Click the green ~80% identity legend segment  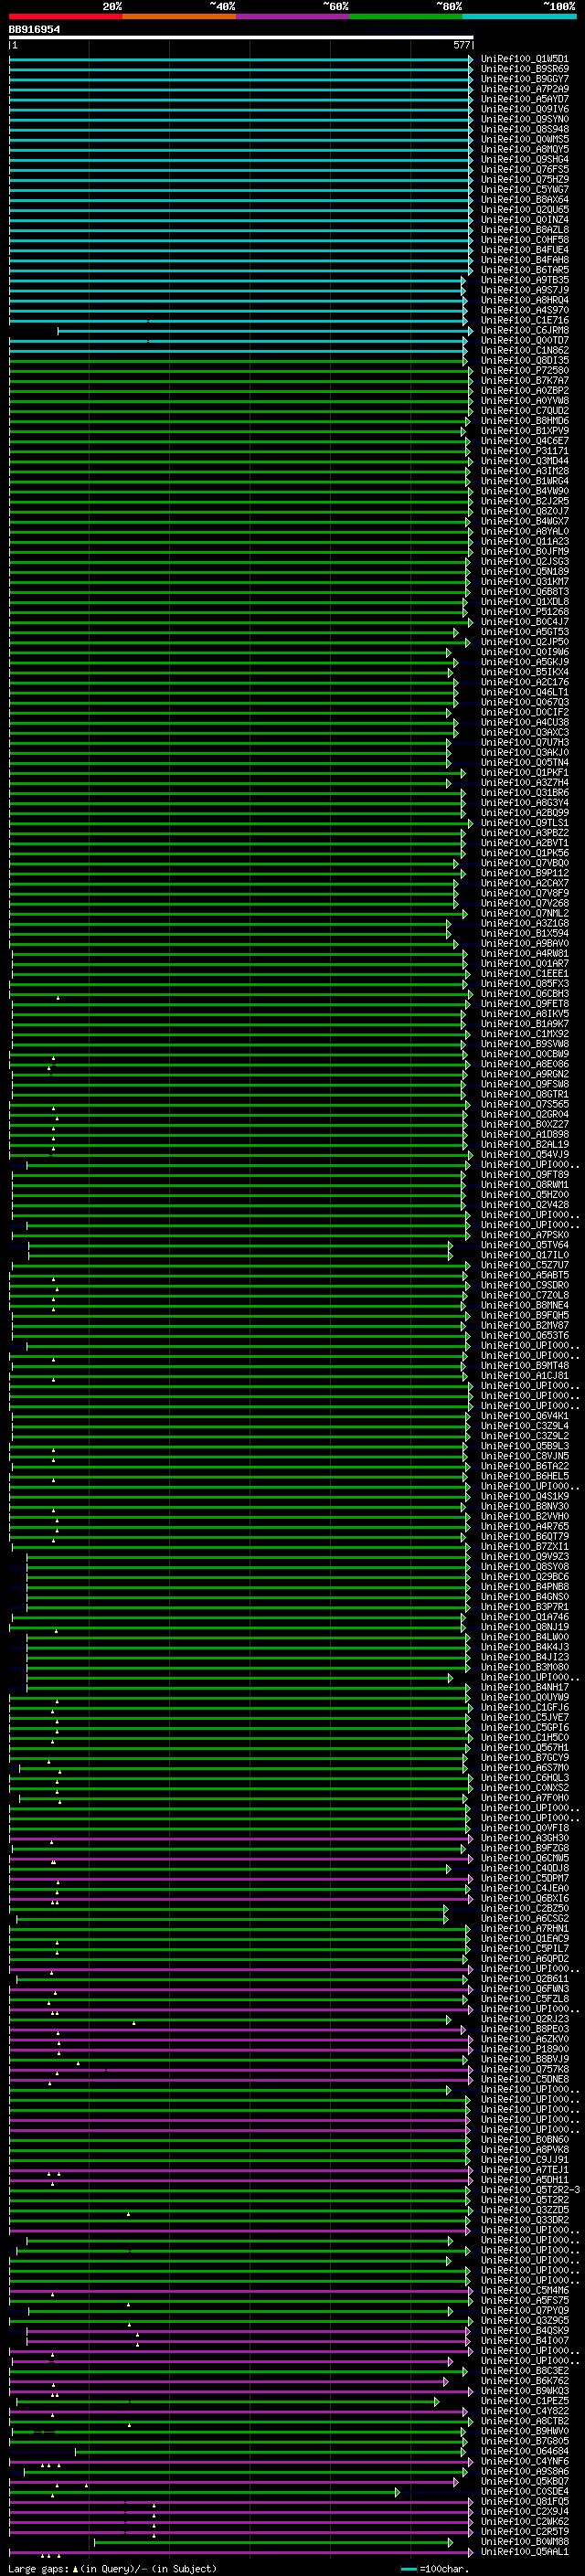click(406, 16)
